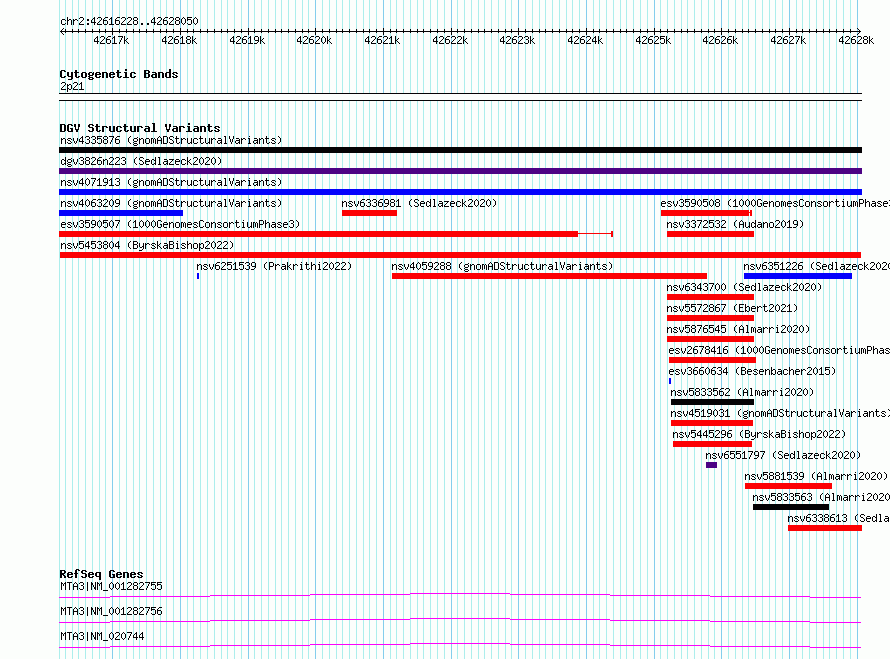Select nsv6251539 Prakrithi2022 variant label
The width and height of the screenshot is (890, 659).
[x=274, y=266]
